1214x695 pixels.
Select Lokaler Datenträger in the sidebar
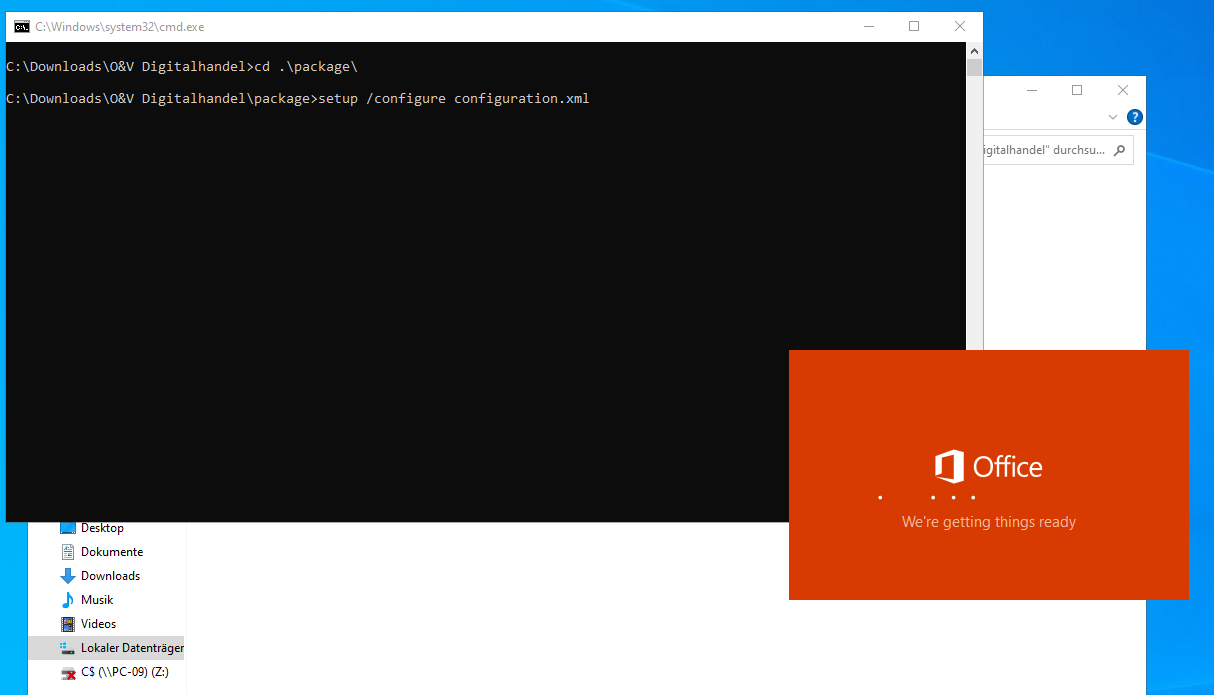131,648
